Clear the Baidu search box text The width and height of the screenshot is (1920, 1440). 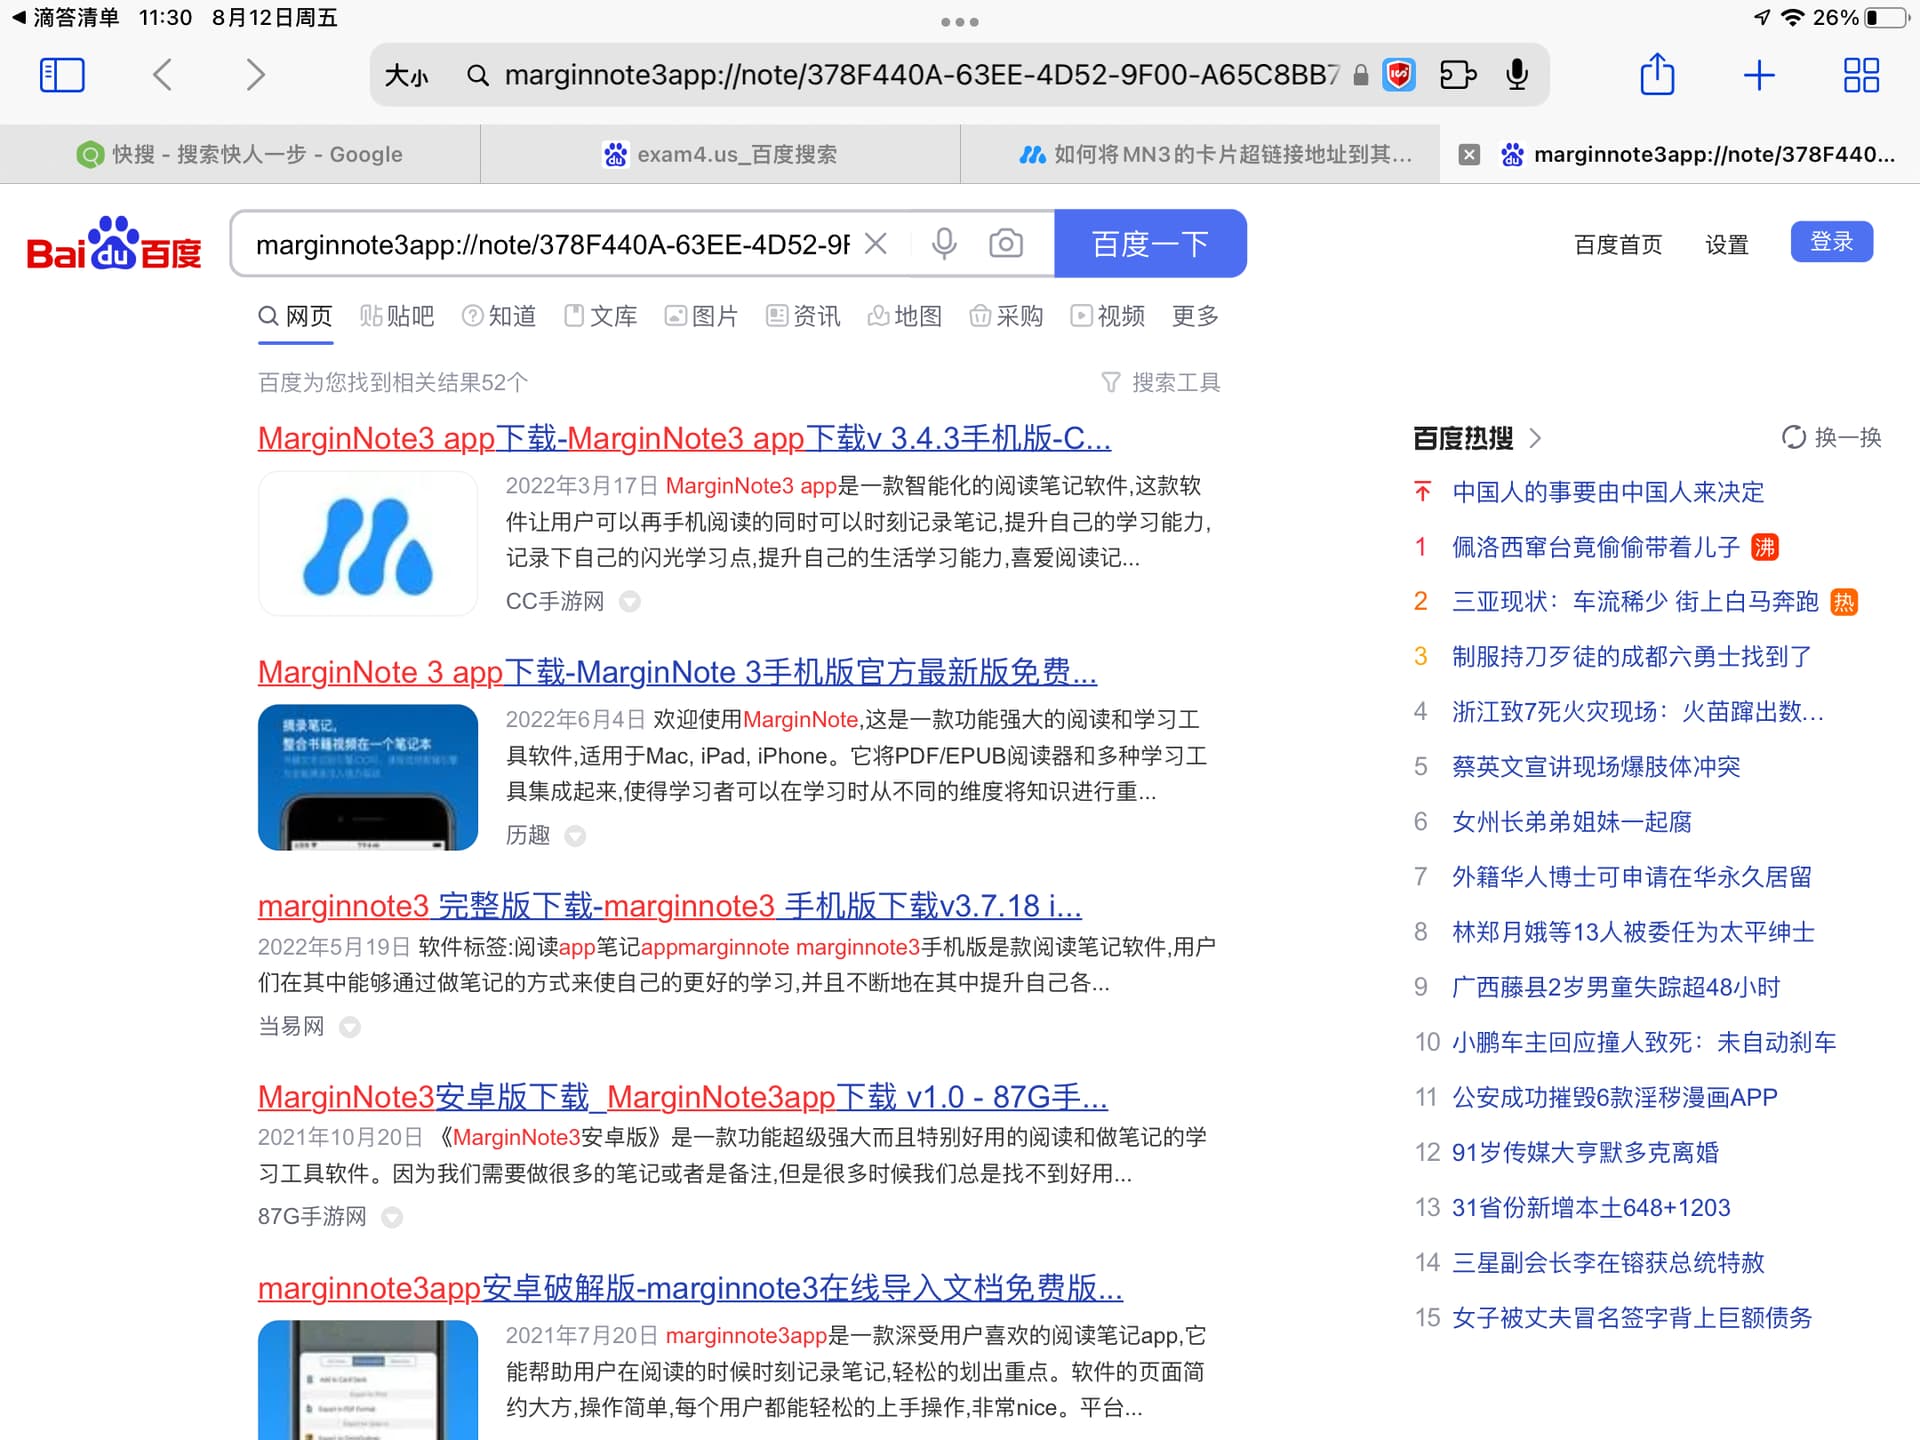876,244
